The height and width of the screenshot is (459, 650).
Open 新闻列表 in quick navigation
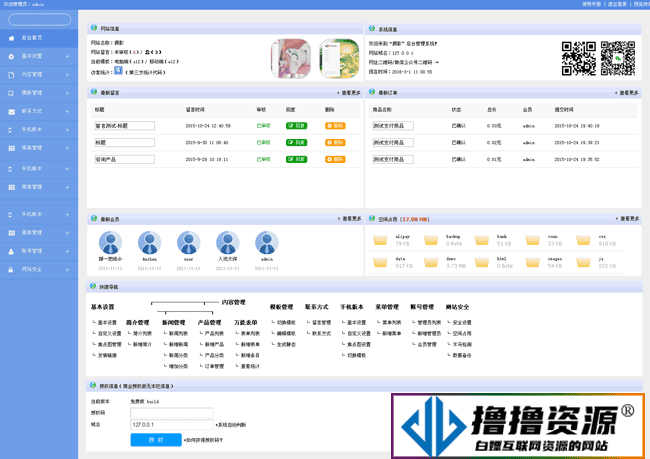(x=179, y=333)
